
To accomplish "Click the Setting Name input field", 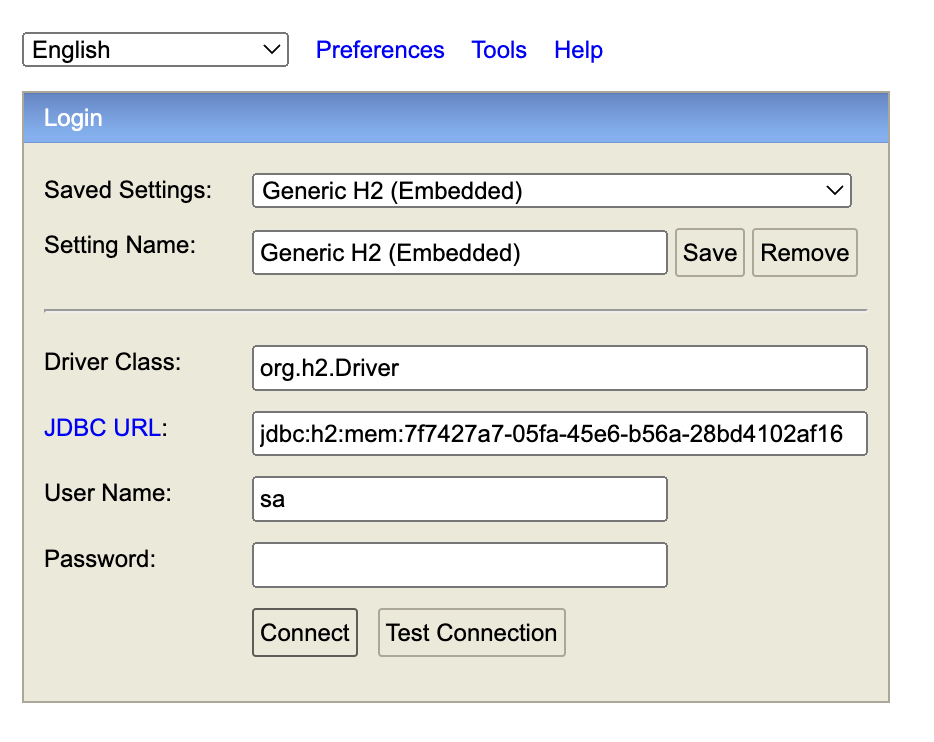I will click(460, 252).
